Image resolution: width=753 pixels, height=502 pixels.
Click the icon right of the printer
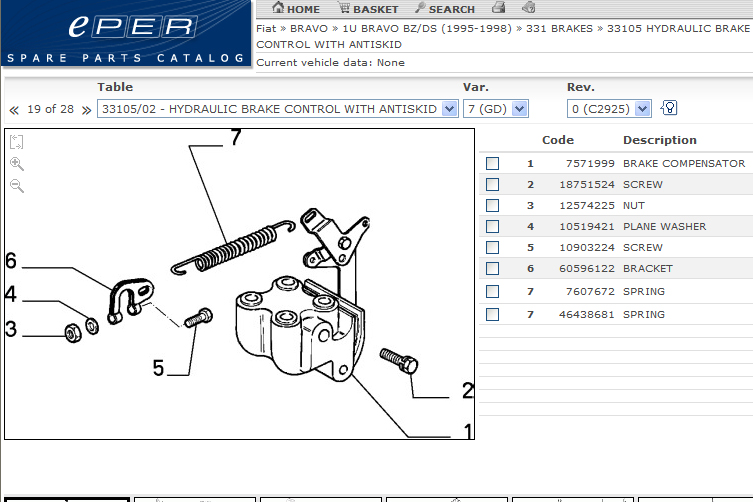pyautogui.click(x=528, y=9)
